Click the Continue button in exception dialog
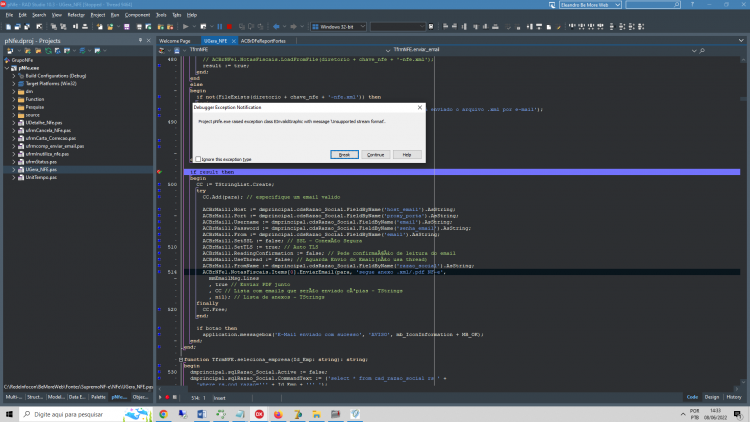Screen dimensions: 750x422 pyautogui.click(x=375, y=155)
